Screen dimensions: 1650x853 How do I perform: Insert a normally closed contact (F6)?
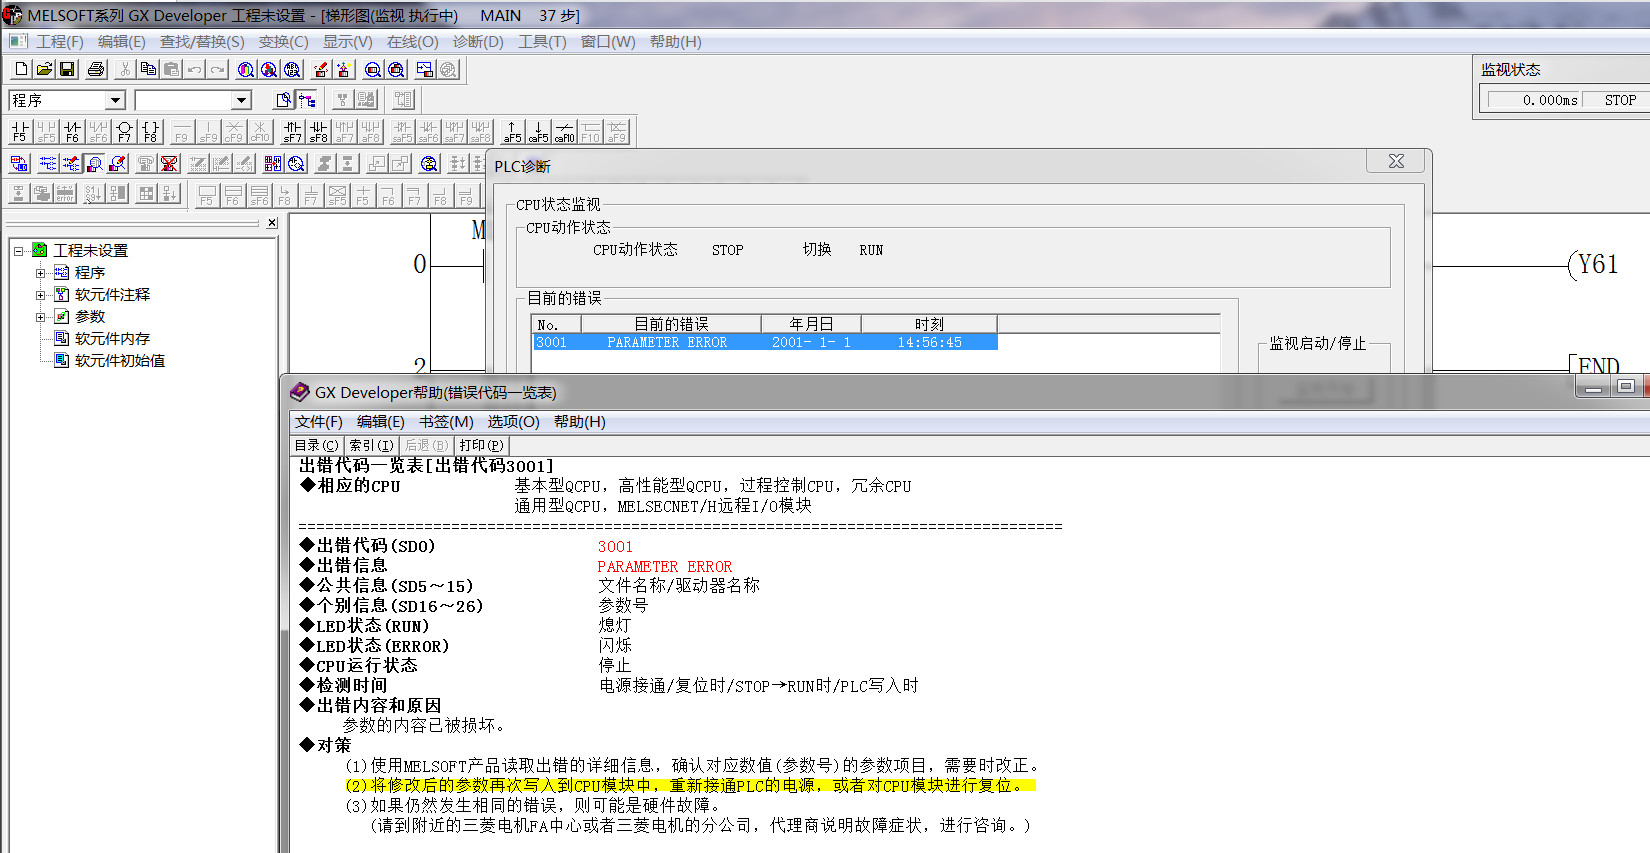point(72,131)
